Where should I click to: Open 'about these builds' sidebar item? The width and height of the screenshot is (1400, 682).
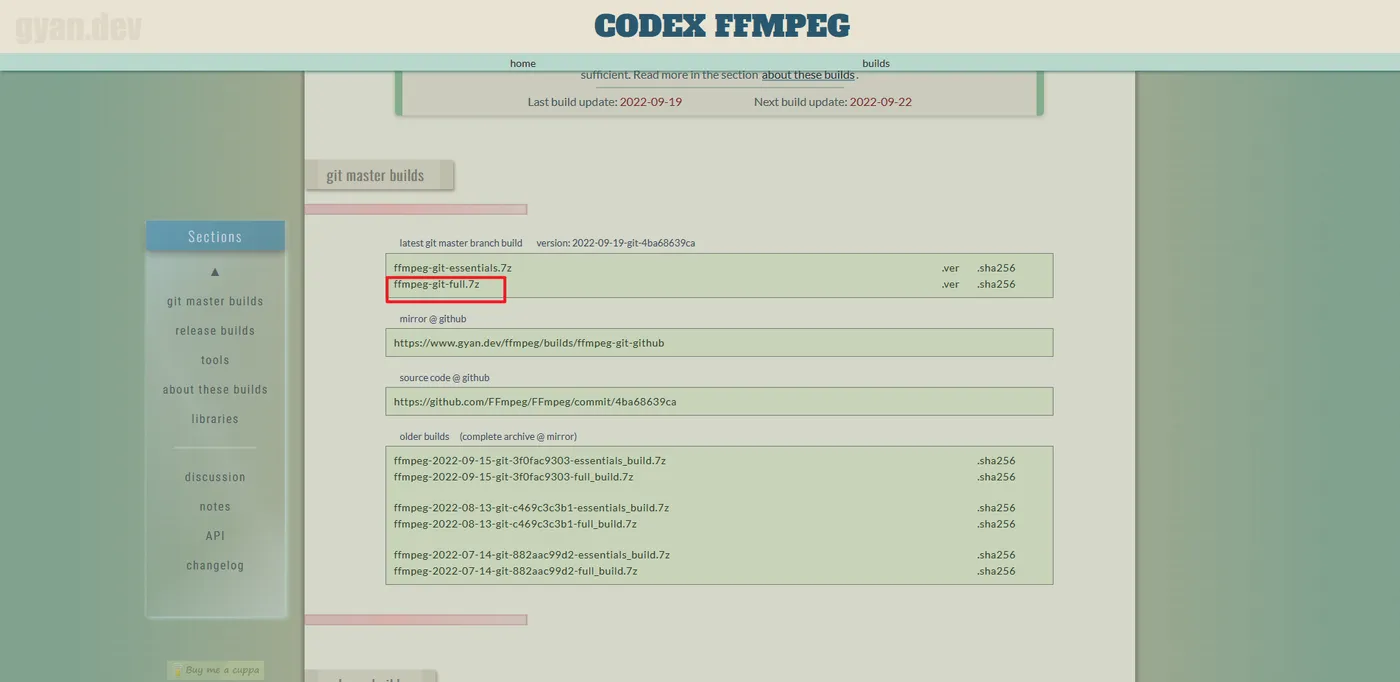[x=215, y=390]
